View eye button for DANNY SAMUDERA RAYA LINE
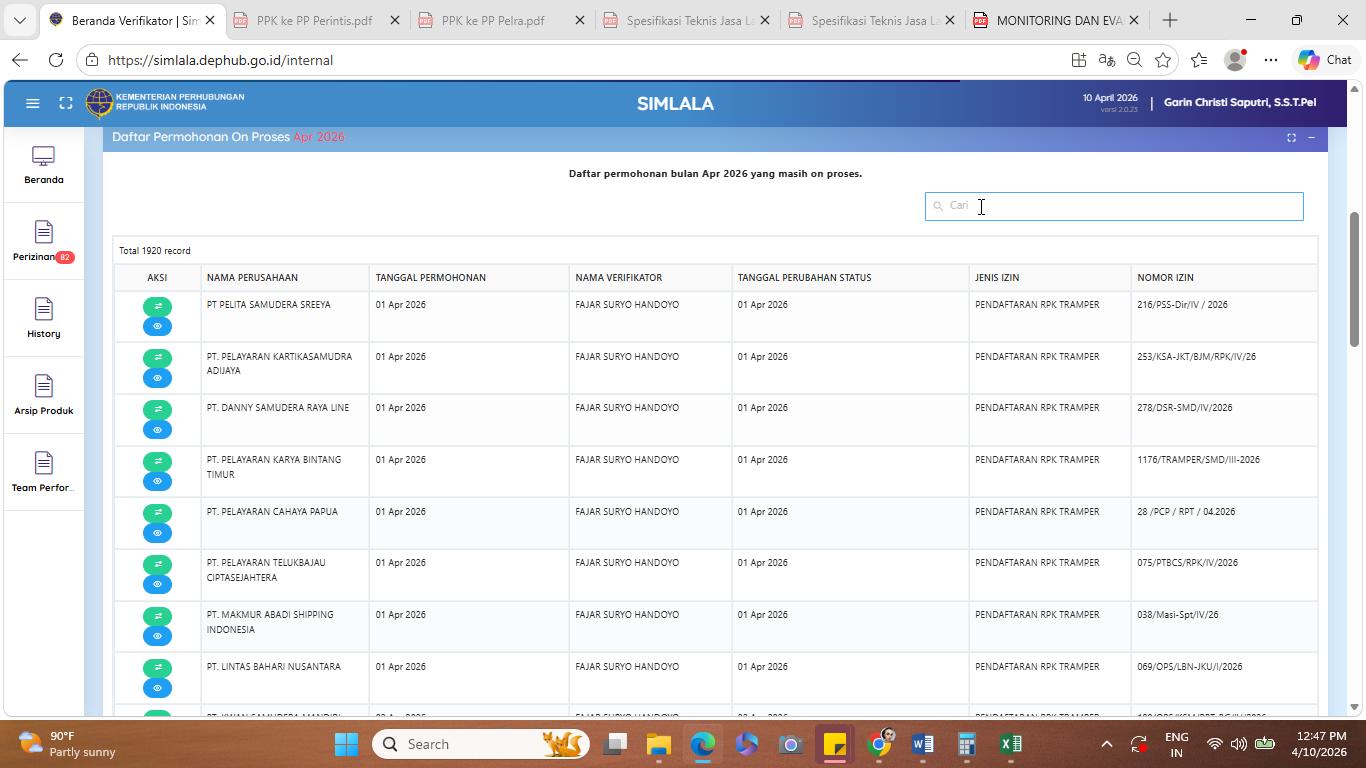Image resolution: width=1366 pixels, height=768 pixels. pyautogui.click(x=157, y=430)
